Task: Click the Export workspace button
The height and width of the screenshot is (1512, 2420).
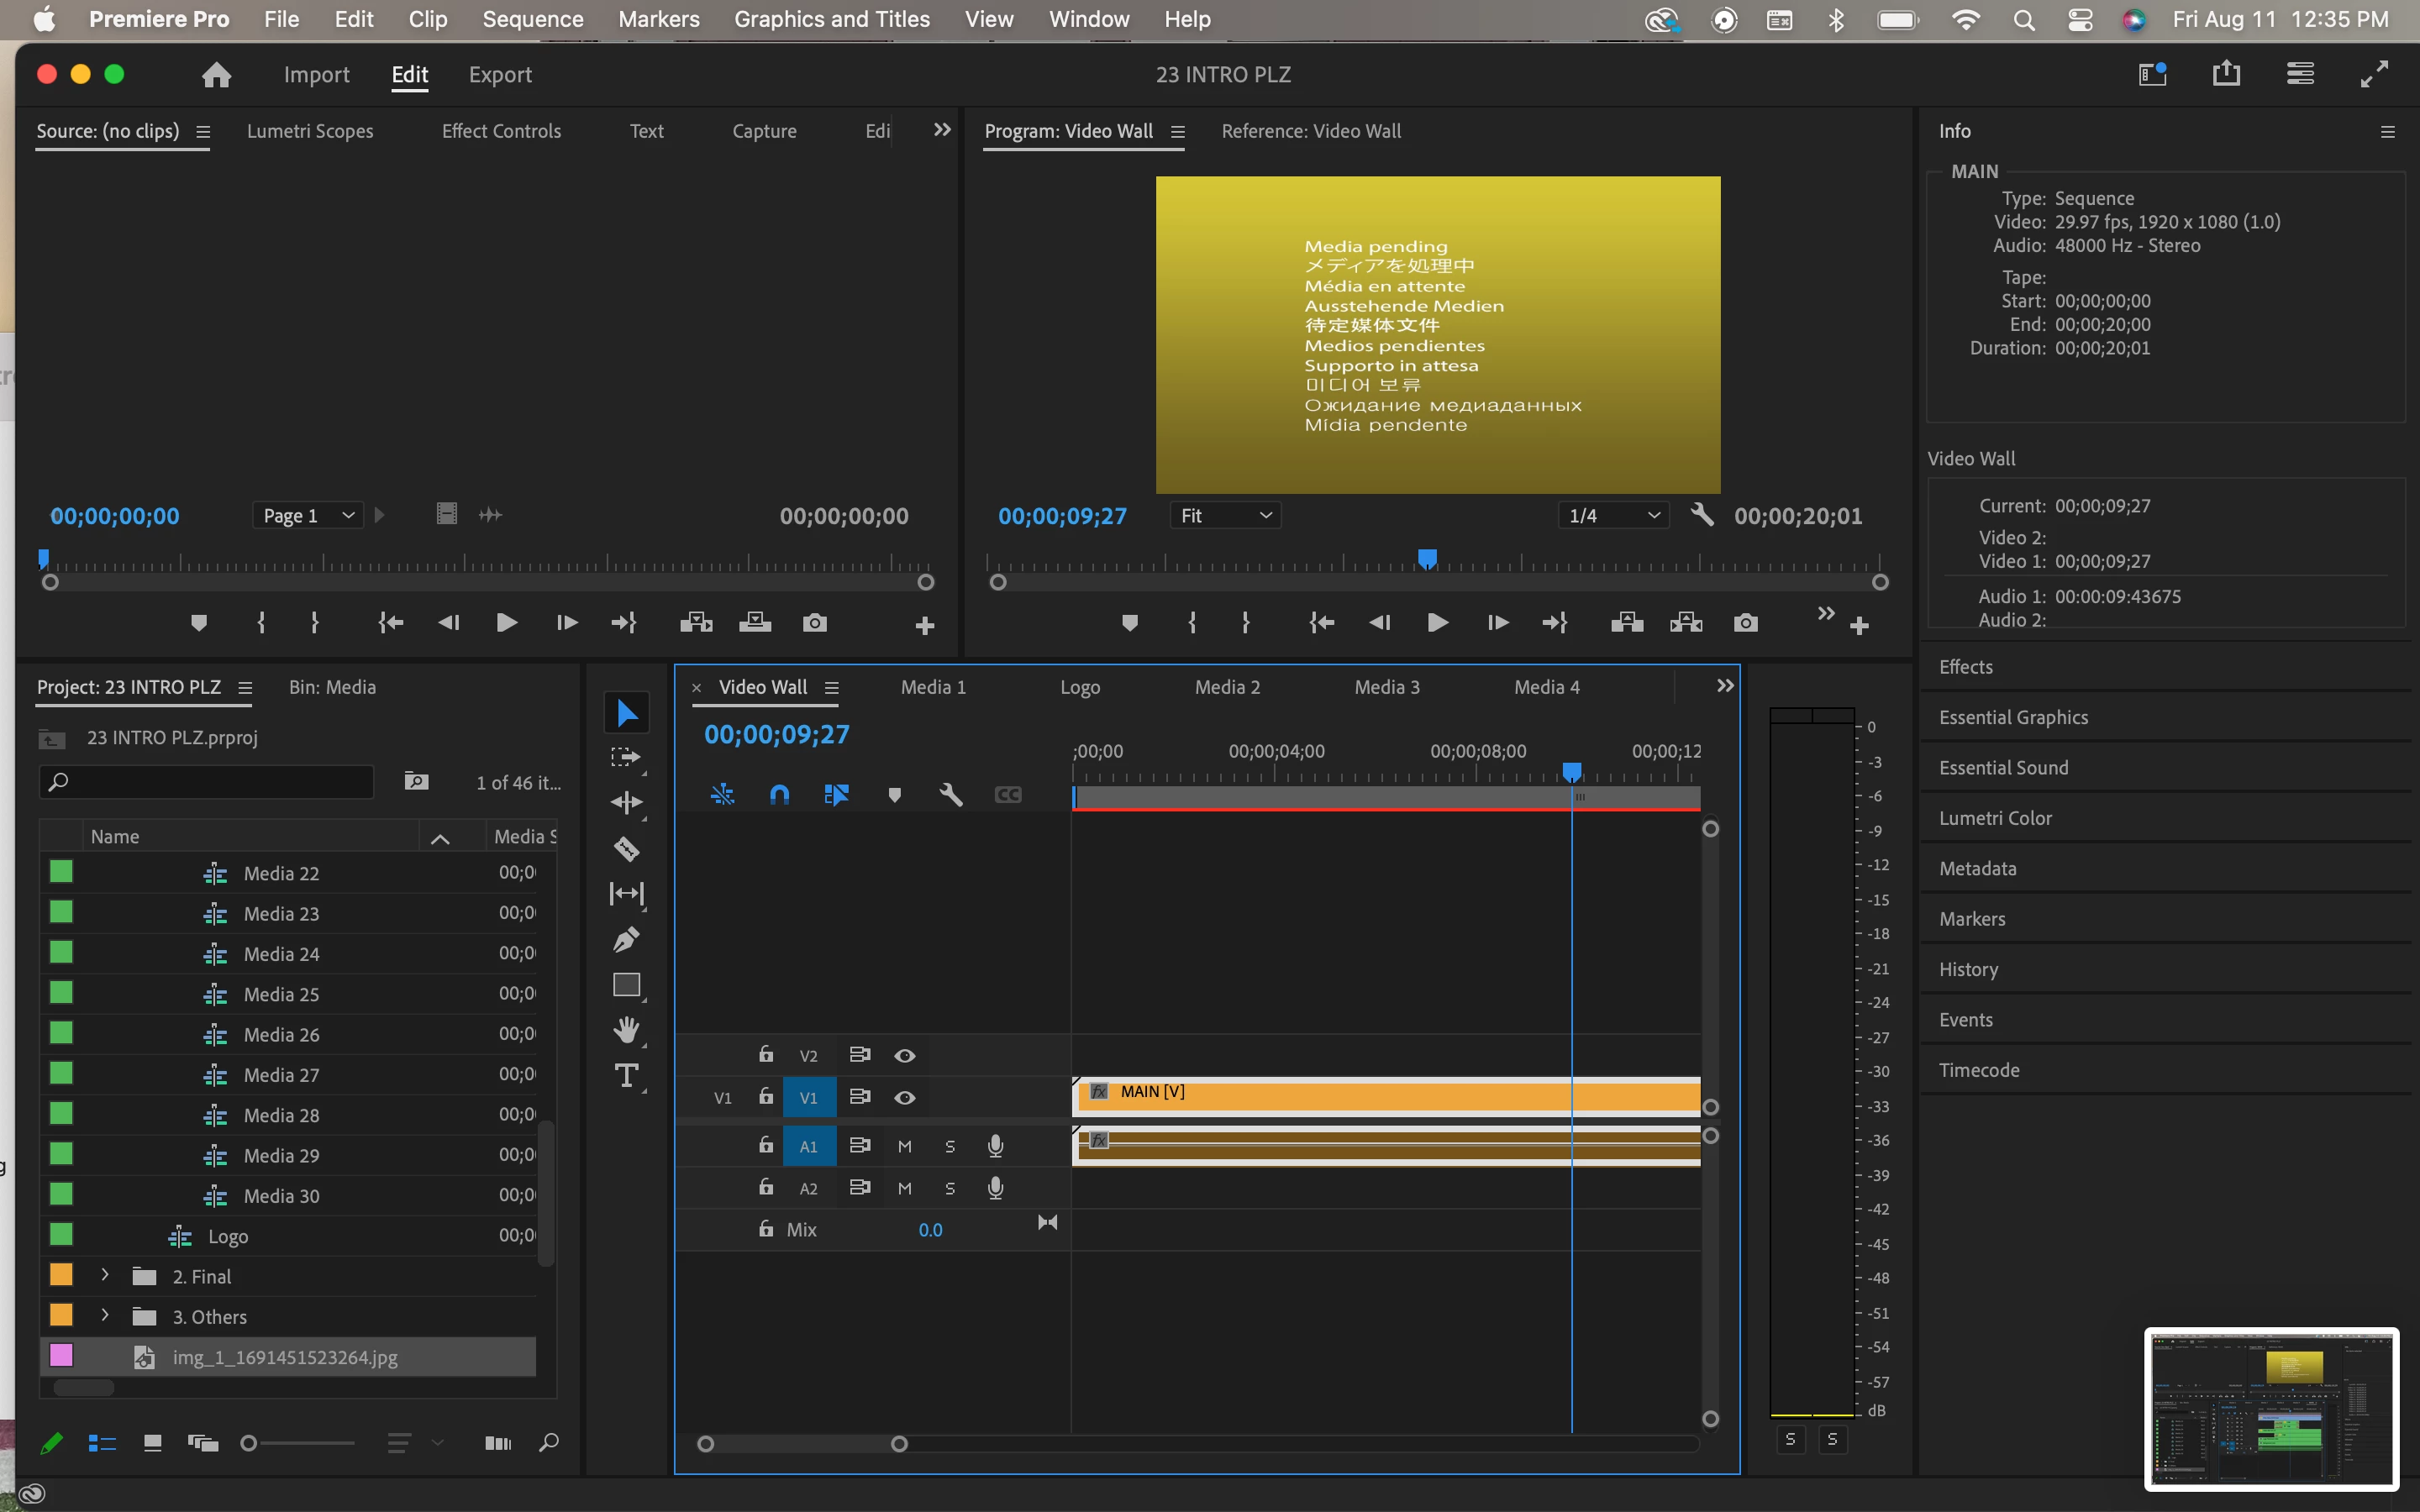Action: (500, 75)
